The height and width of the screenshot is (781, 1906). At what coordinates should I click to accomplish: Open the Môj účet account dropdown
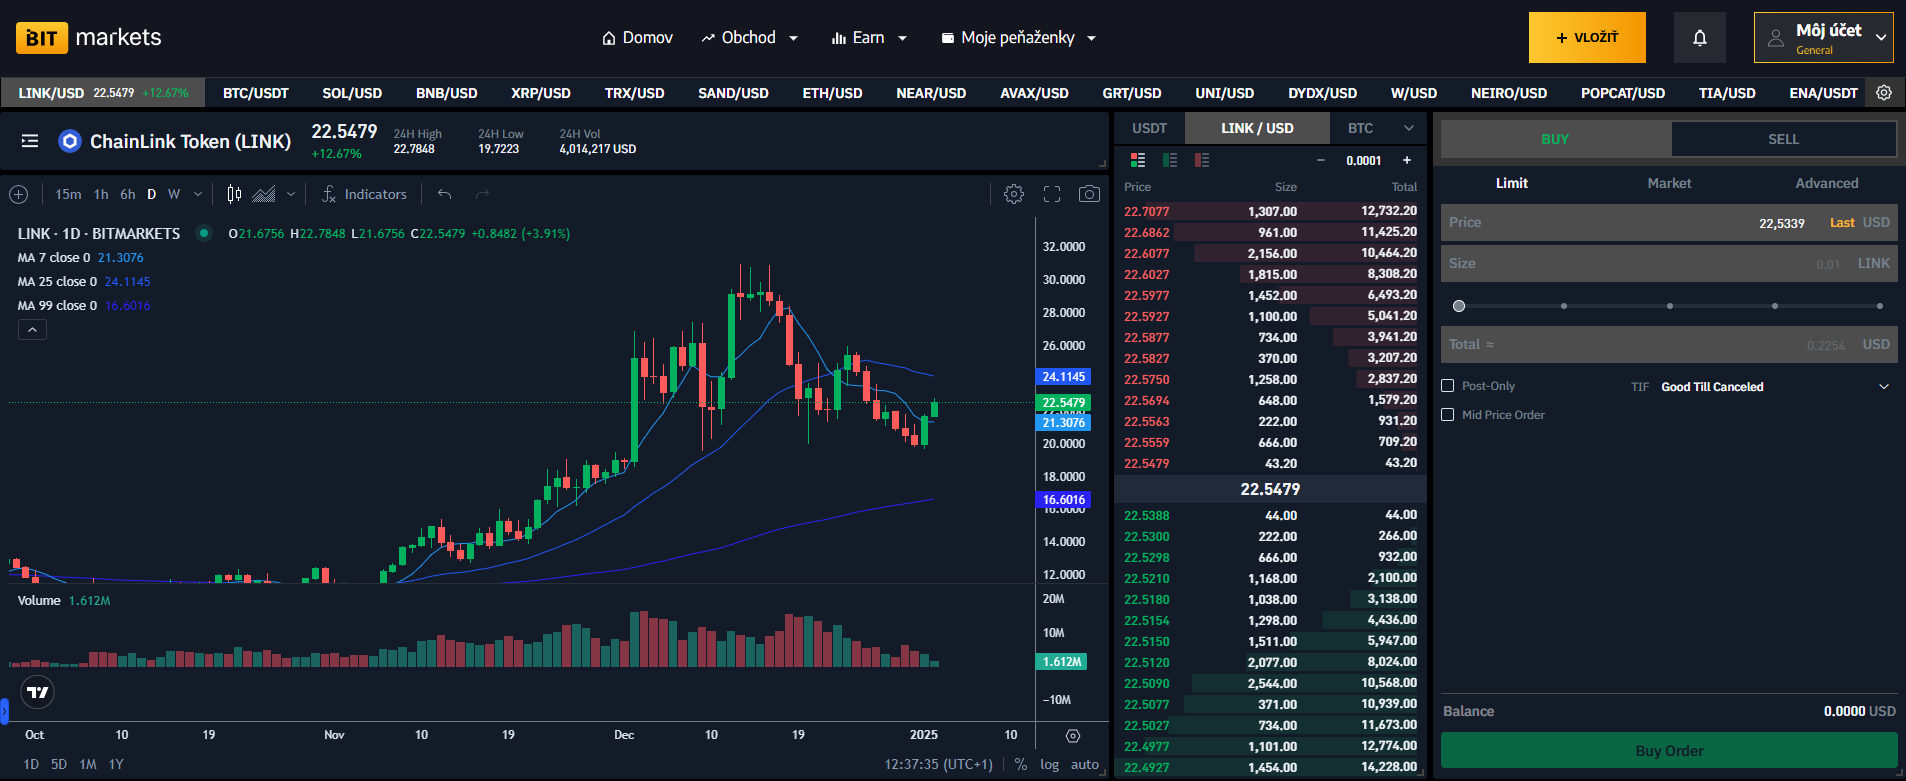(x=1823, y=38)
